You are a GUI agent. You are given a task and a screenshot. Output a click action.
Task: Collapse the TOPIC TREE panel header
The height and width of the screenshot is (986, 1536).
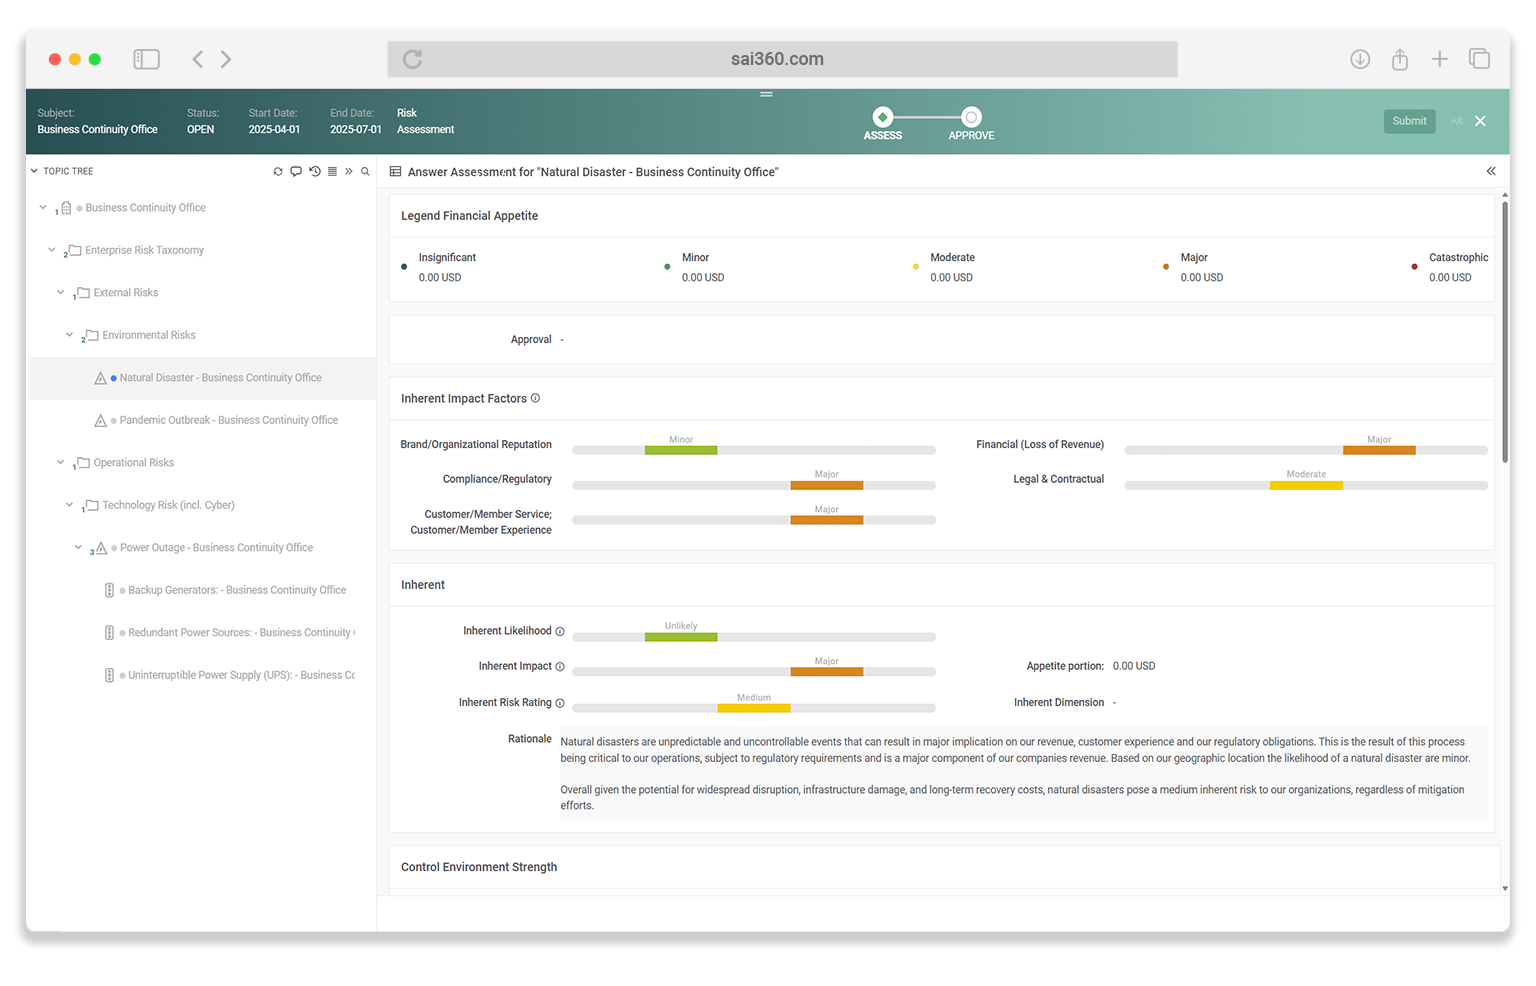tap(34, 171)
